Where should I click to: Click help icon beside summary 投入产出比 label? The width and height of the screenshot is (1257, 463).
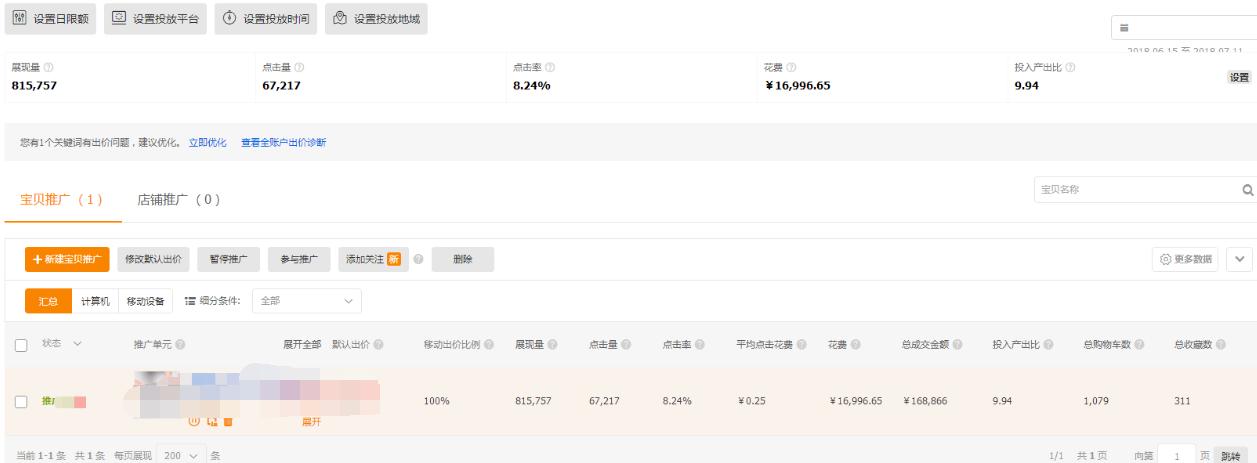[x=1071, y=67]
